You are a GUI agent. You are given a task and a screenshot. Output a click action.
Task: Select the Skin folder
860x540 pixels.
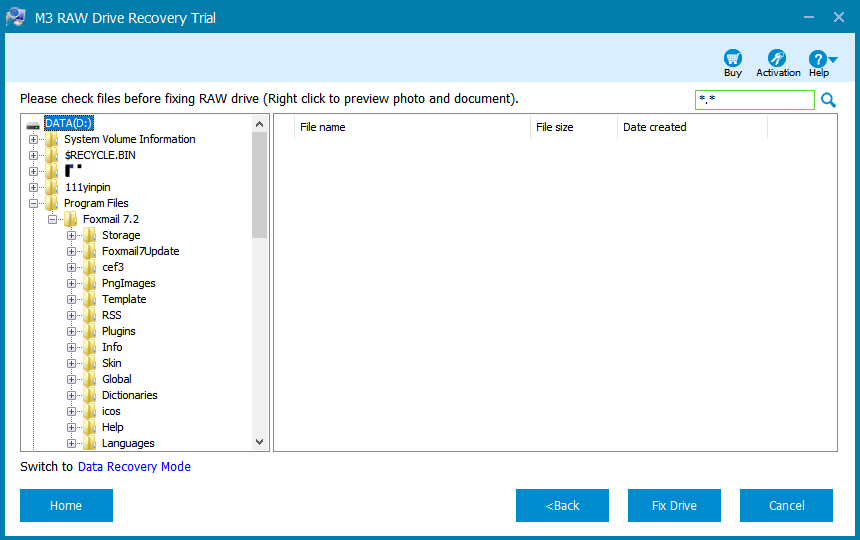(x=111, y=363)
